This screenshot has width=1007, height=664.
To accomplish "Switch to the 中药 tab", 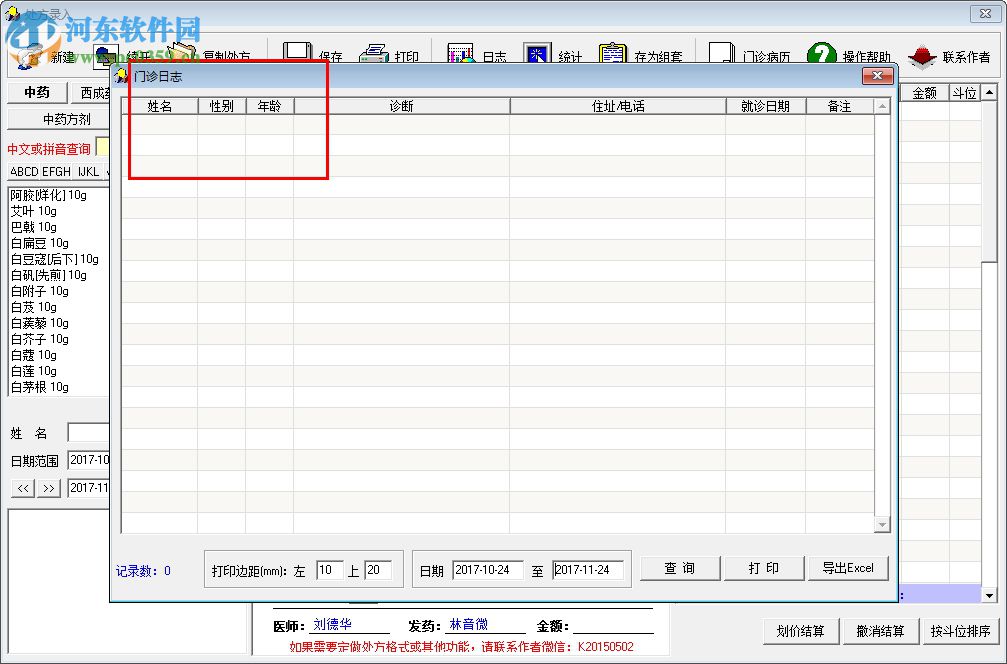I will coord(36,92).
